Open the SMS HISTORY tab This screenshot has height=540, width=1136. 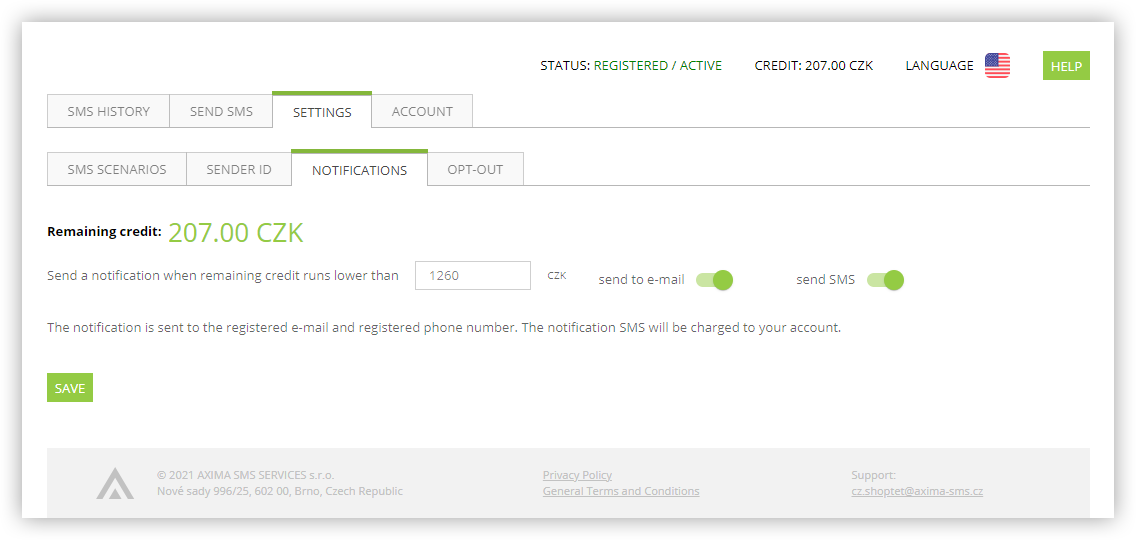click(109, 112)
